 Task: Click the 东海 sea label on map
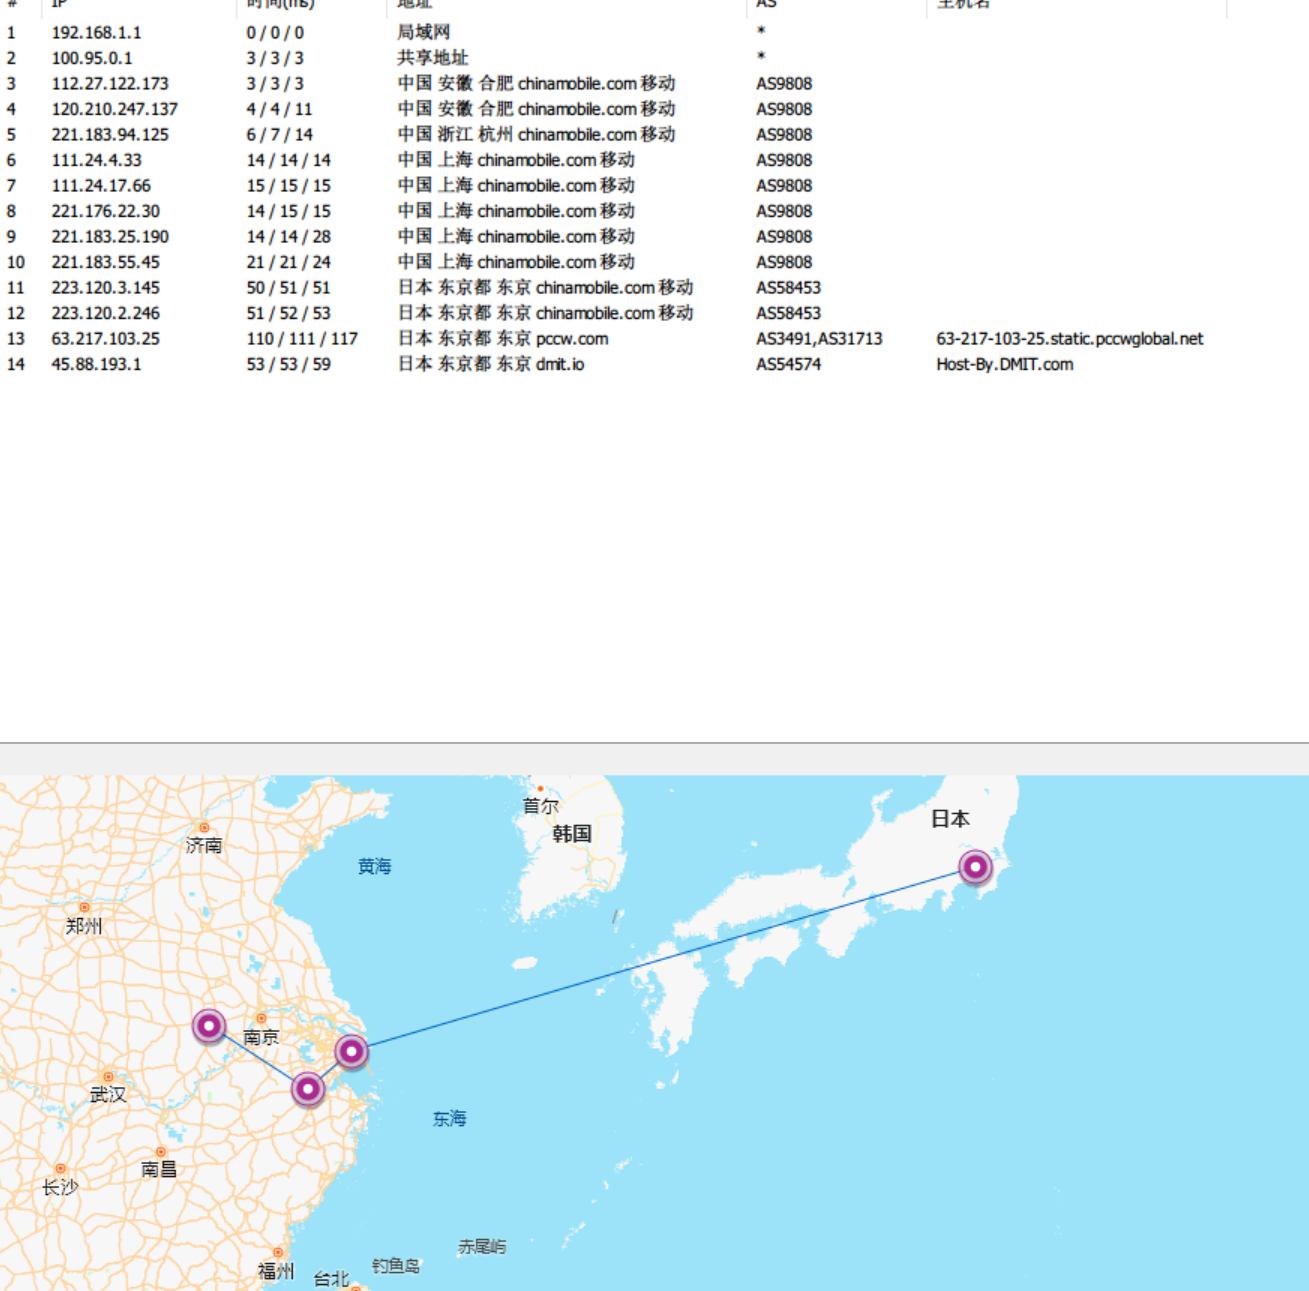450,1119
